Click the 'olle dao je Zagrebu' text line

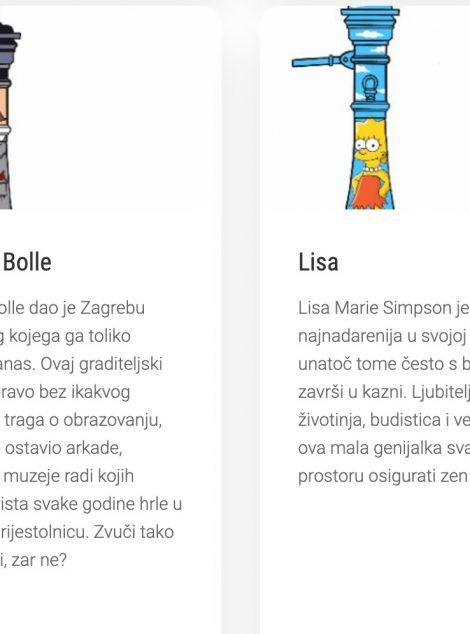[72, 308]
